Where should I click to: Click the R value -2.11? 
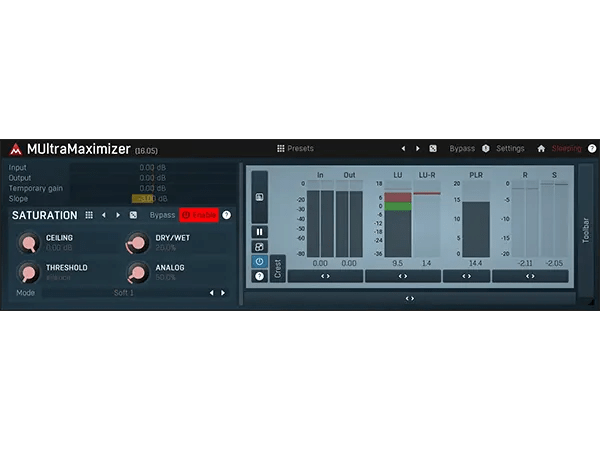pos(525,263)
